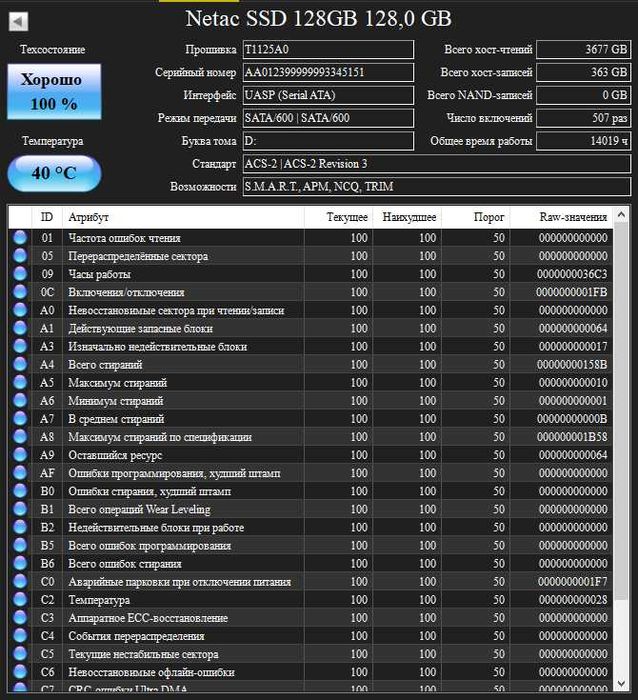Click status orb for attribute B6

(x=20, y=563)
